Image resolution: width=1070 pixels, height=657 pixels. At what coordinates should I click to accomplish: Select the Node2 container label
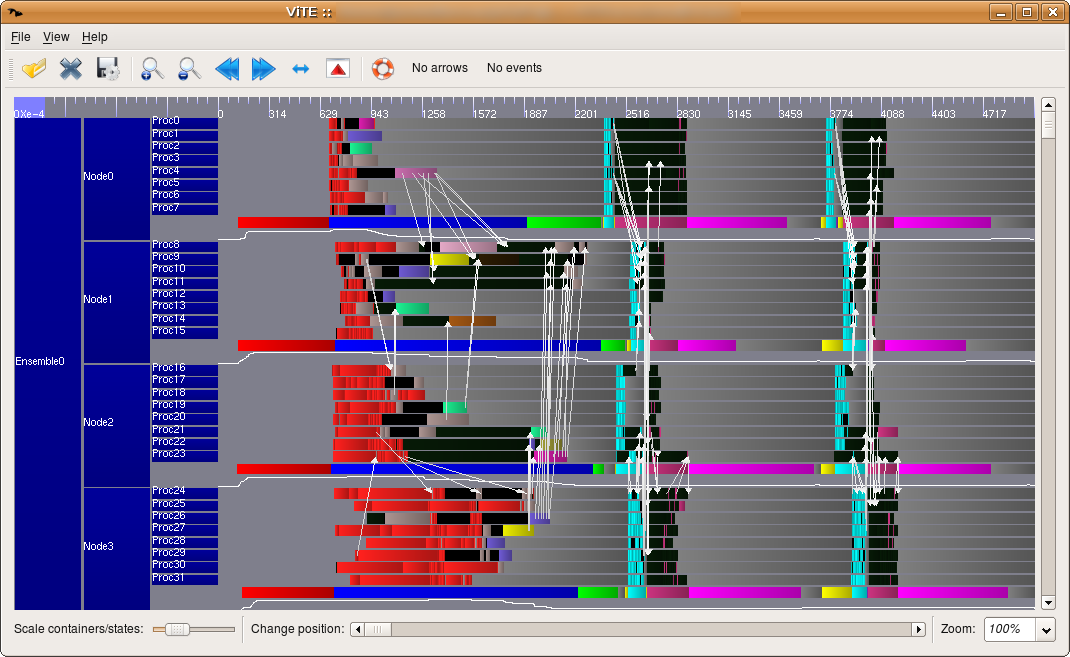tap(98, 423)
